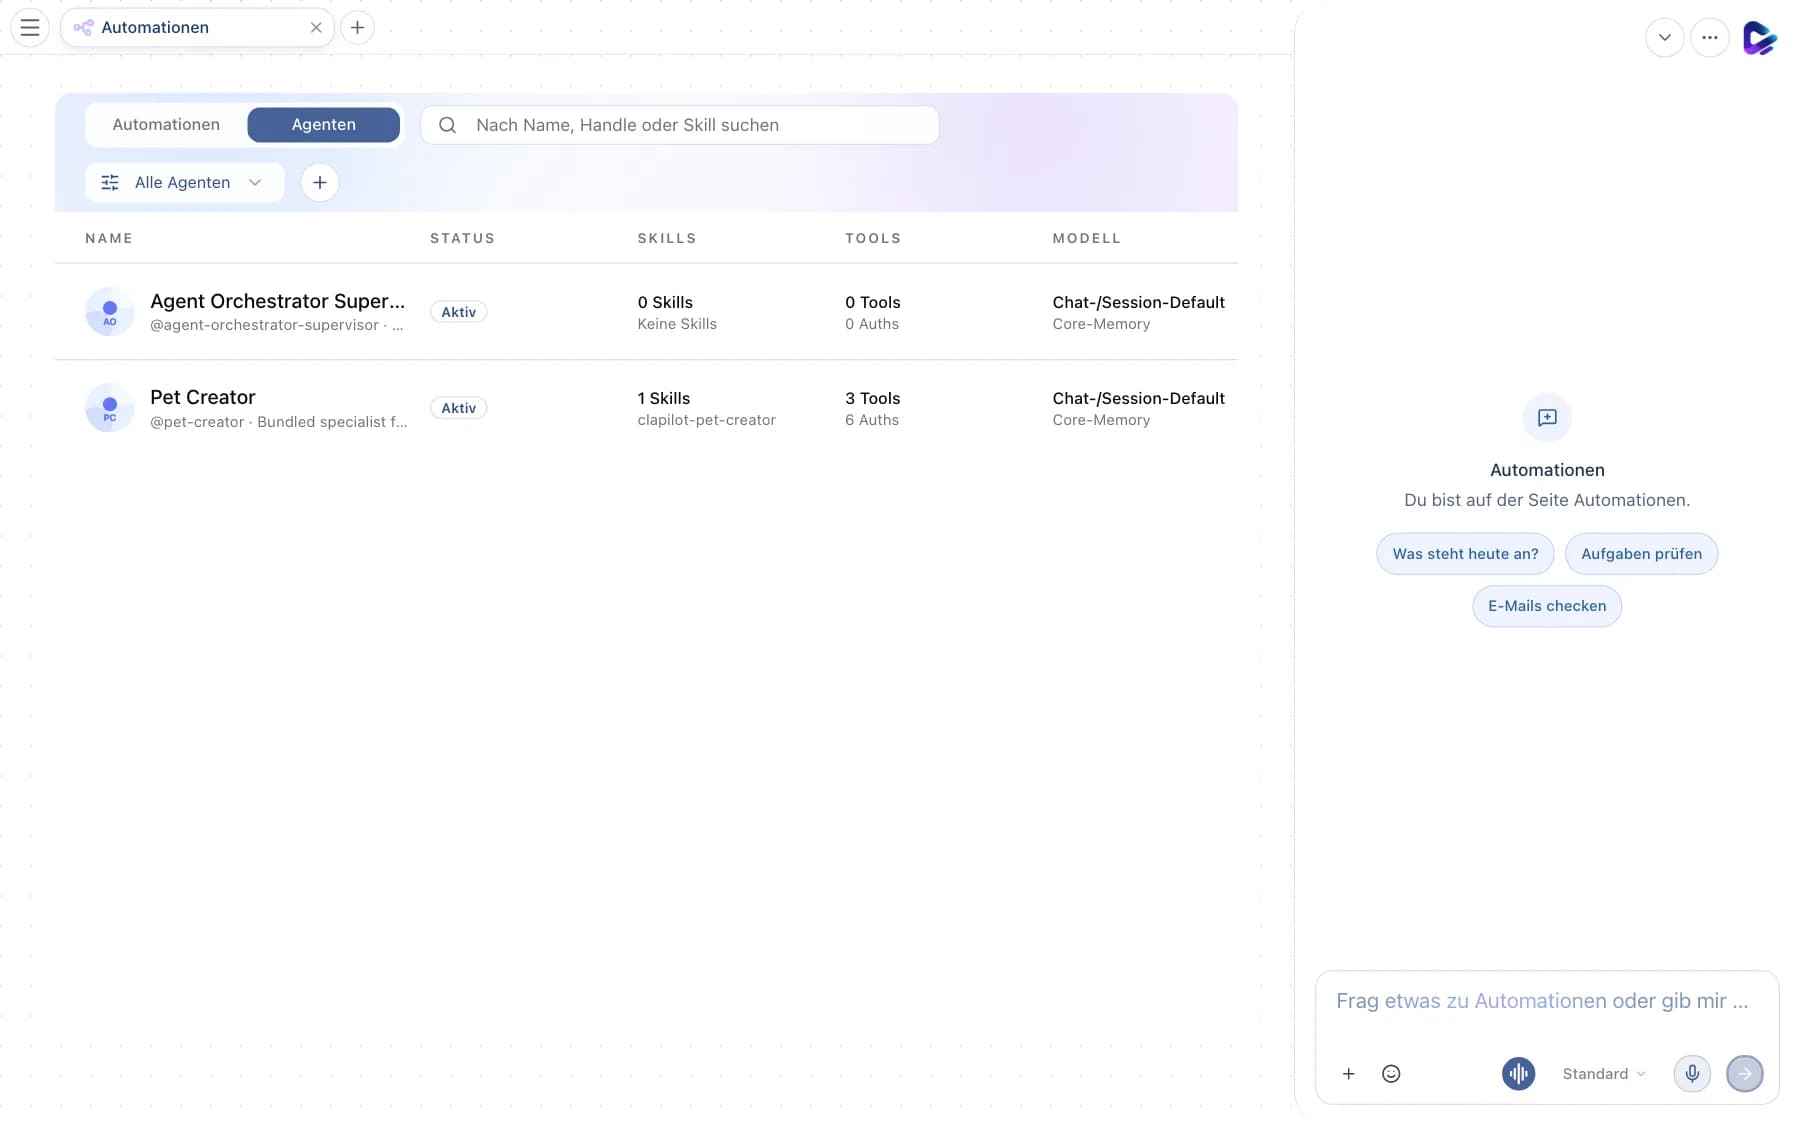Click the STATUS column header
Image resolution: width=1800 pixels, height=1125 pixels.
tap(462, 238)
